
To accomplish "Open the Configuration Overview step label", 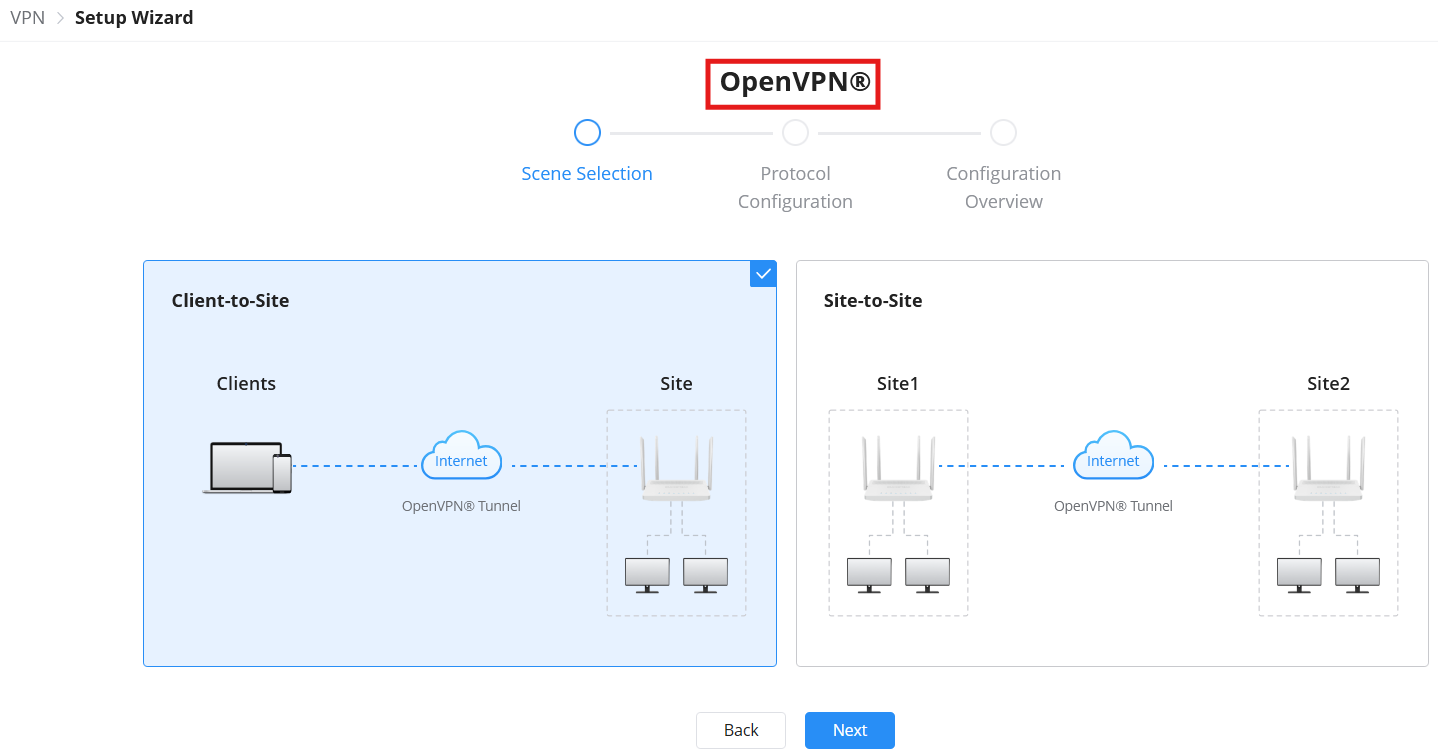I will pyautogui.click(x=1004, y=187).
